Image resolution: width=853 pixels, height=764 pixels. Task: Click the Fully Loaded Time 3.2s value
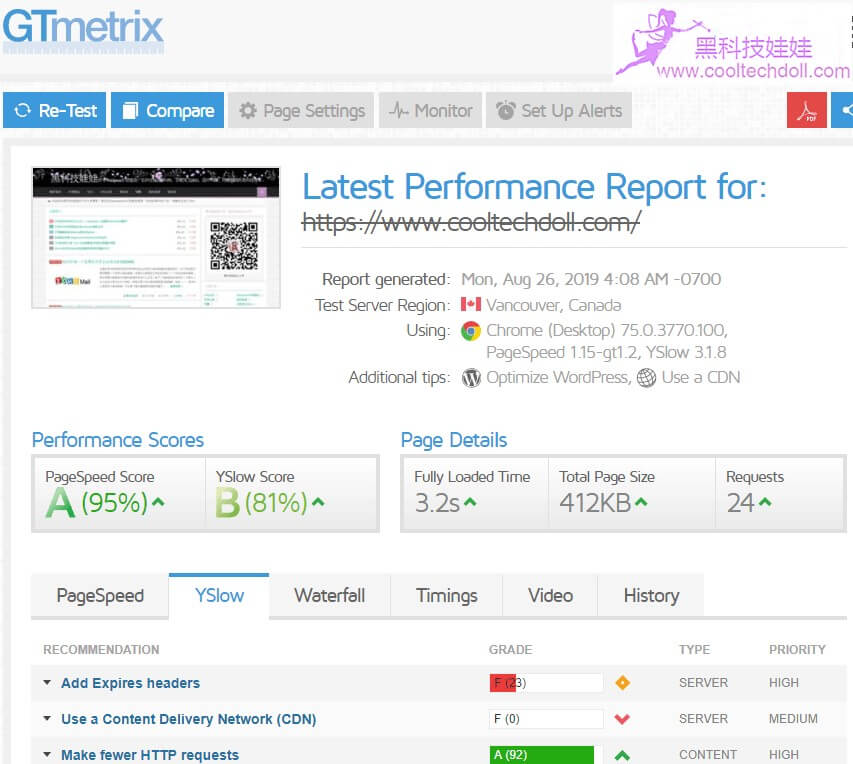click(x=437, y=503)
